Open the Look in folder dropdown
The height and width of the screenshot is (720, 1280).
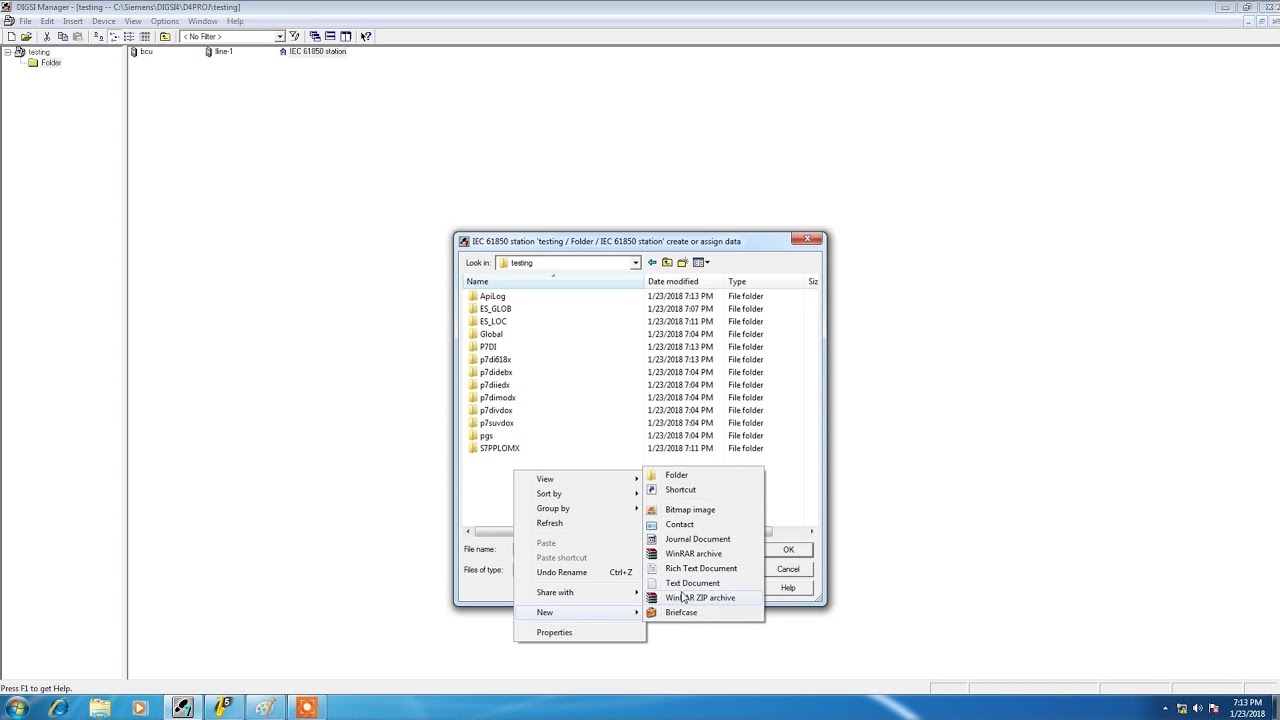pos(635,263)
